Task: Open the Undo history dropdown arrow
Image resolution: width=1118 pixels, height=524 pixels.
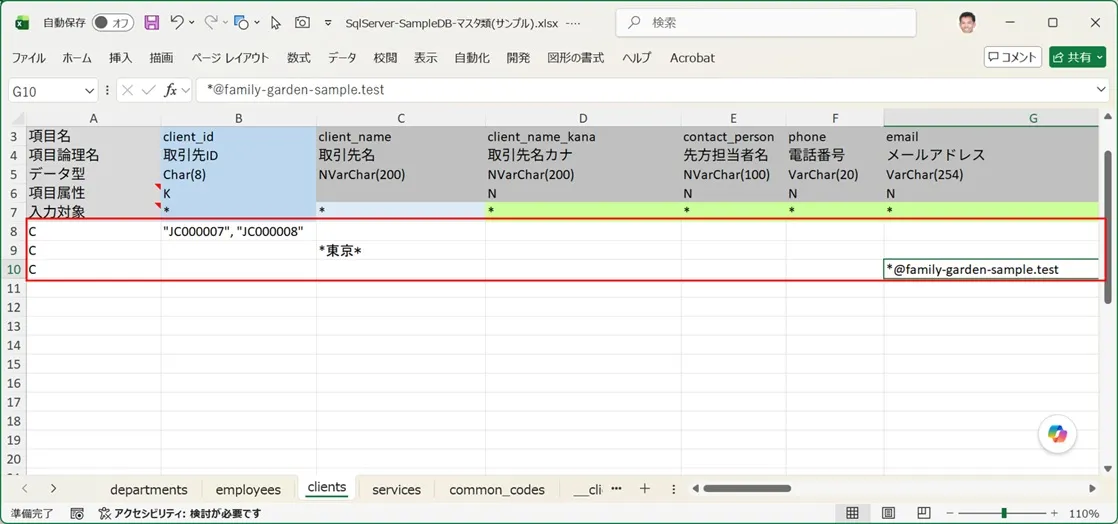Action: 192,23
